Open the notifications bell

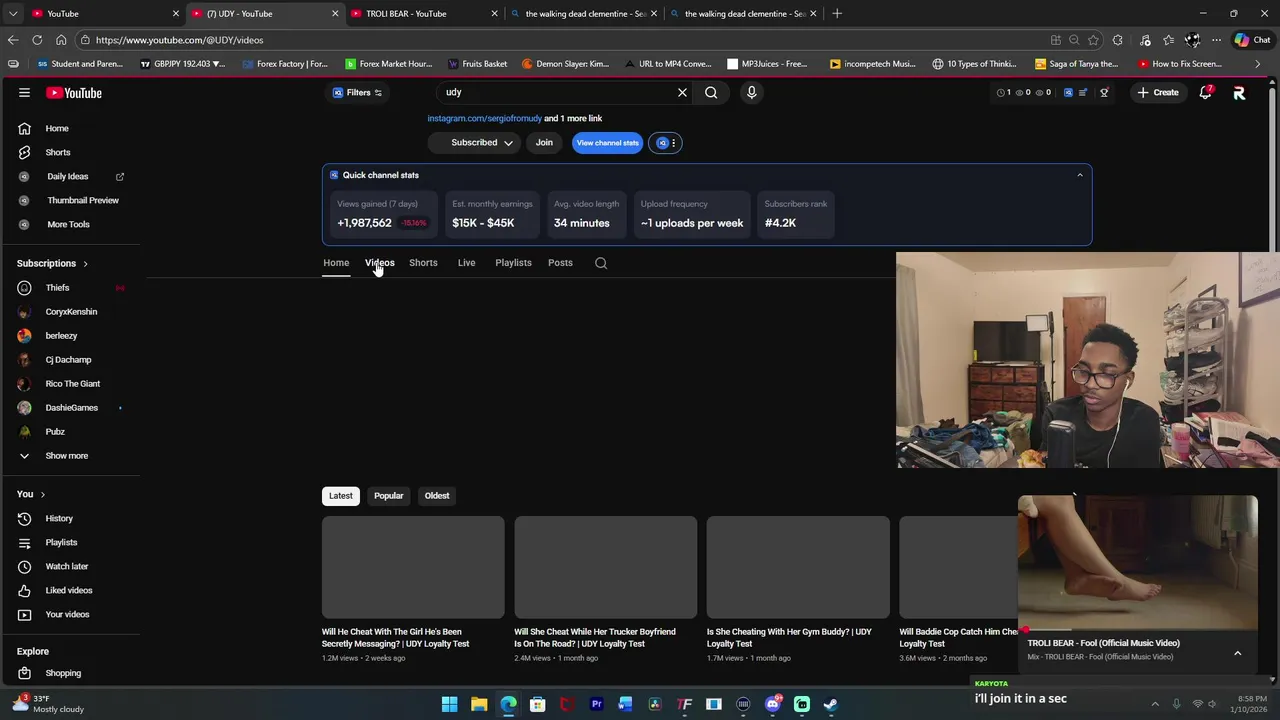1206,93
